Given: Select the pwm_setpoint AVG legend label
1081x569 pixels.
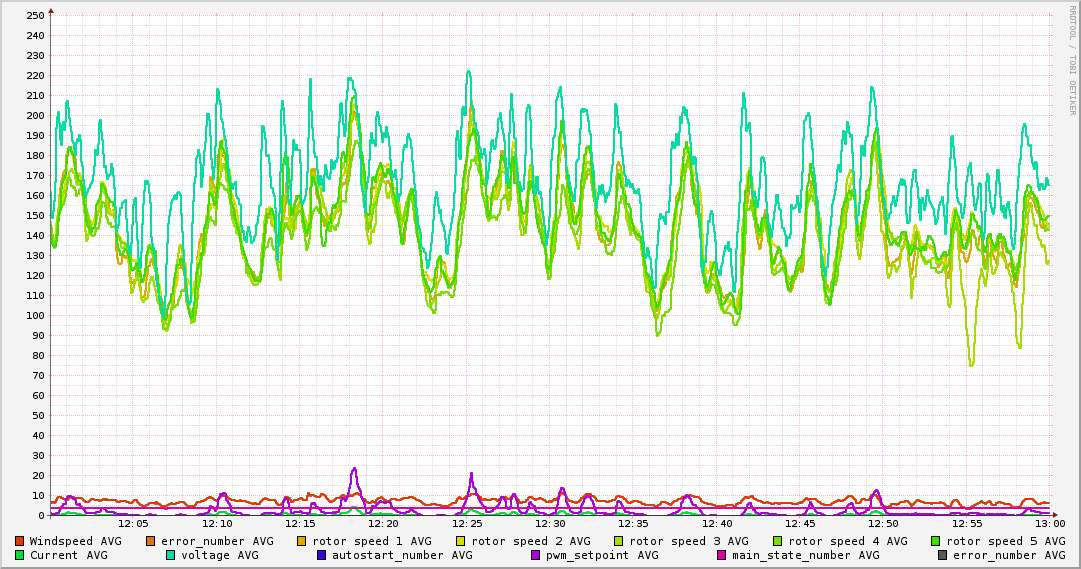Looking at the screenshot, I should pyautogui.click(x=602, y=556).
